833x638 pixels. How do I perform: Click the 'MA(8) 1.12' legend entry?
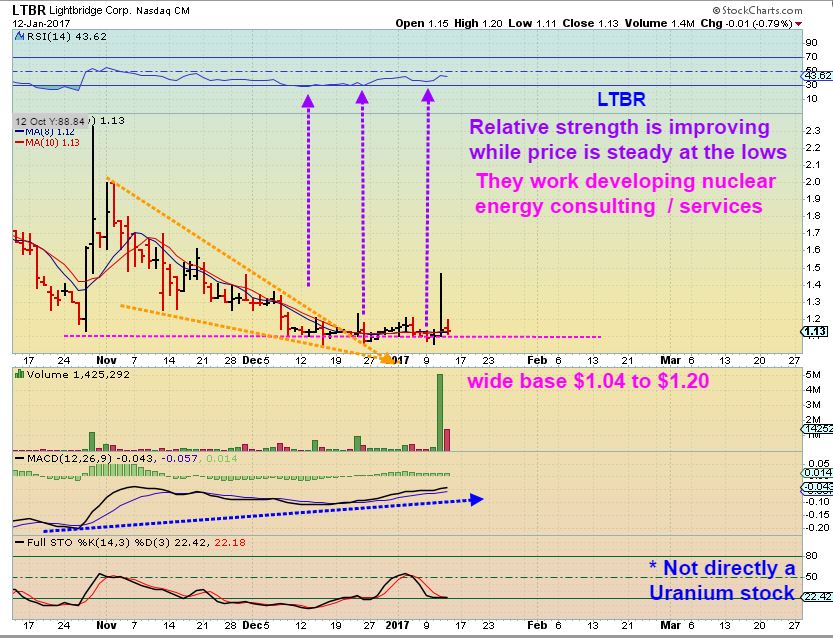(x=45, y=132)
